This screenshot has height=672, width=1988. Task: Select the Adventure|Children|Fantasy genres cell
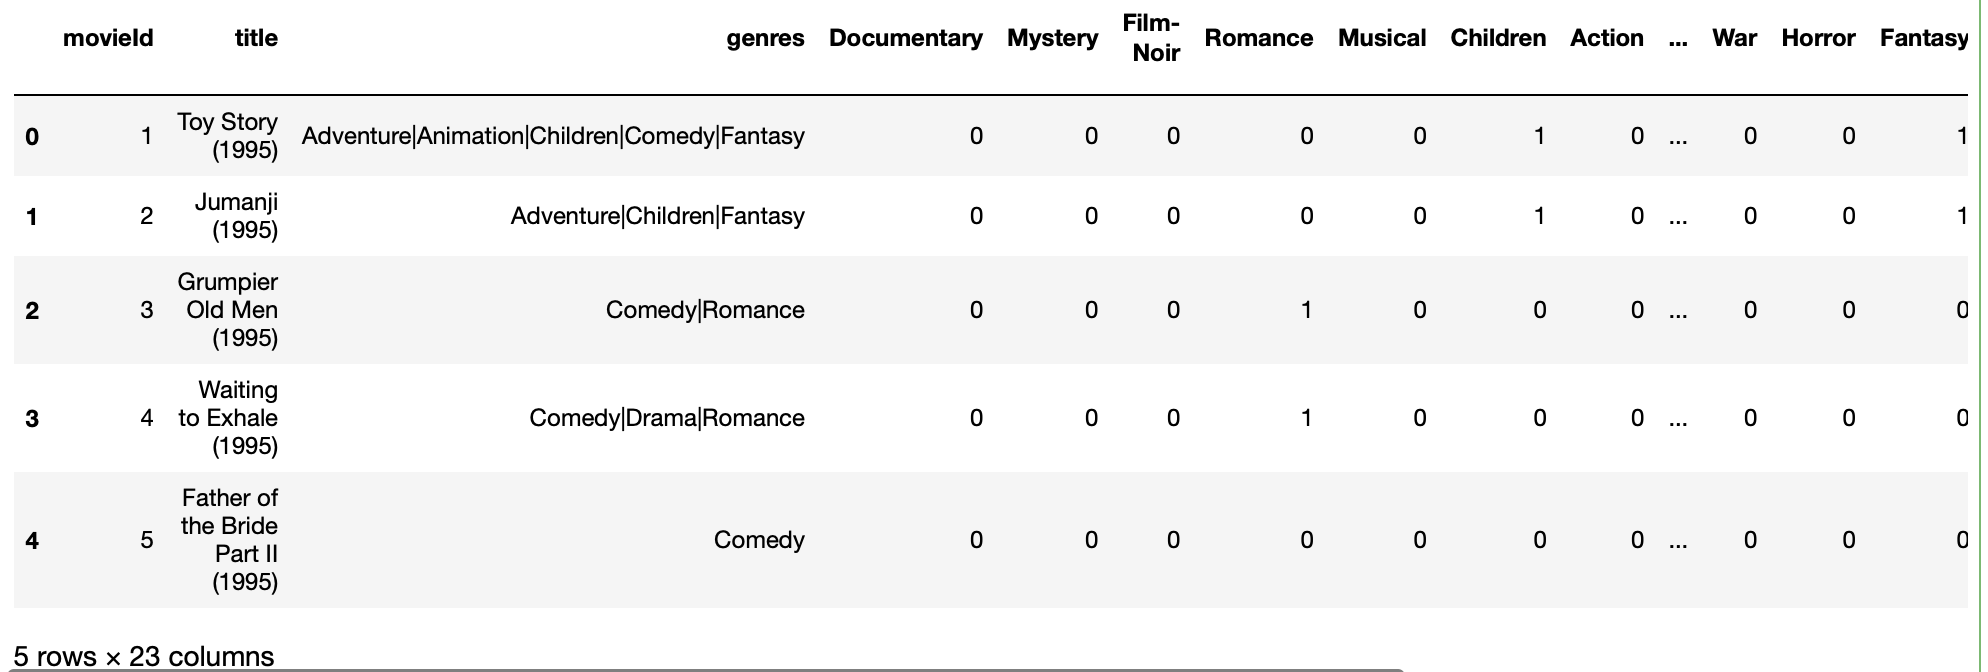(657, 216)
